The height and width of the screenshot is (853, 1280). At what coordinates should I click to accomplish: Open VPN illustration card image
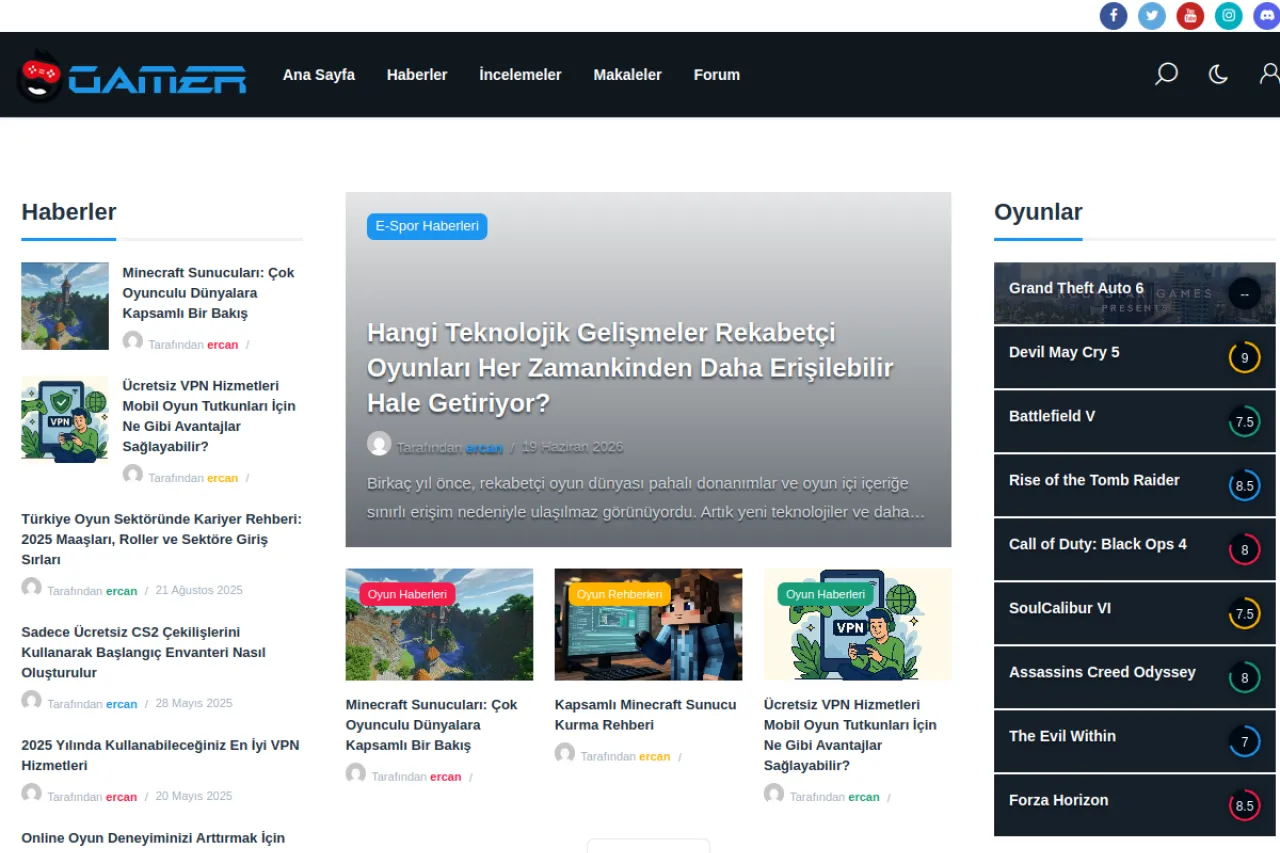857,625
